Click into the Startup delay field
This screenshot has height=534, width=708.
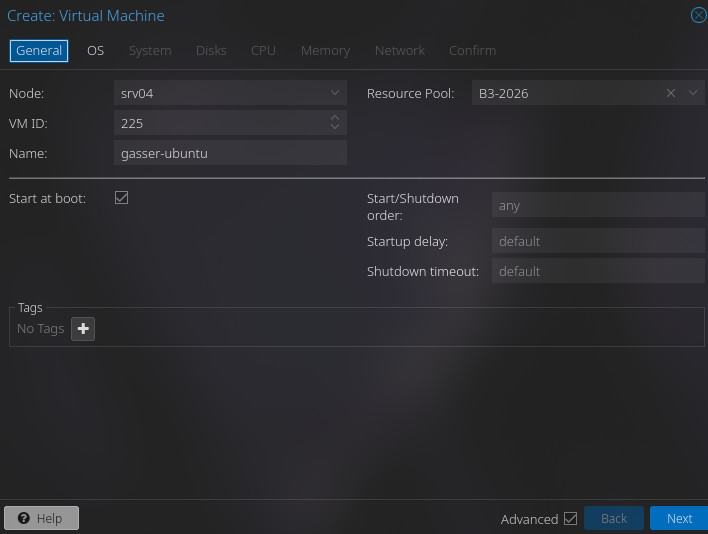coord(598,241)
